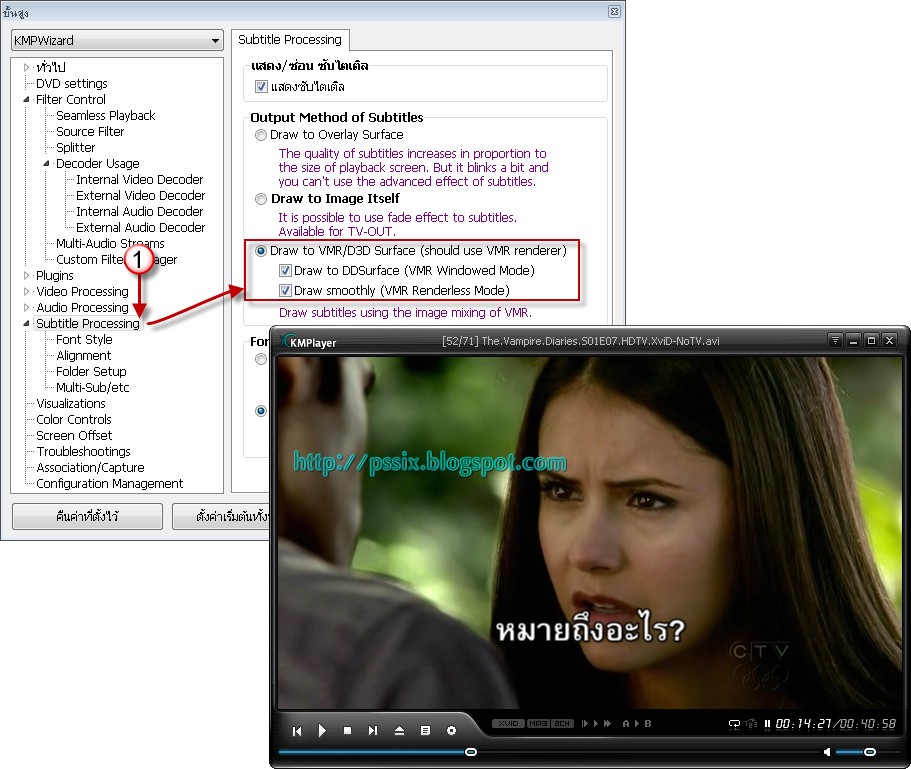Open Visualizations settings
Screen dimensions: 911x769
point(71,403)
